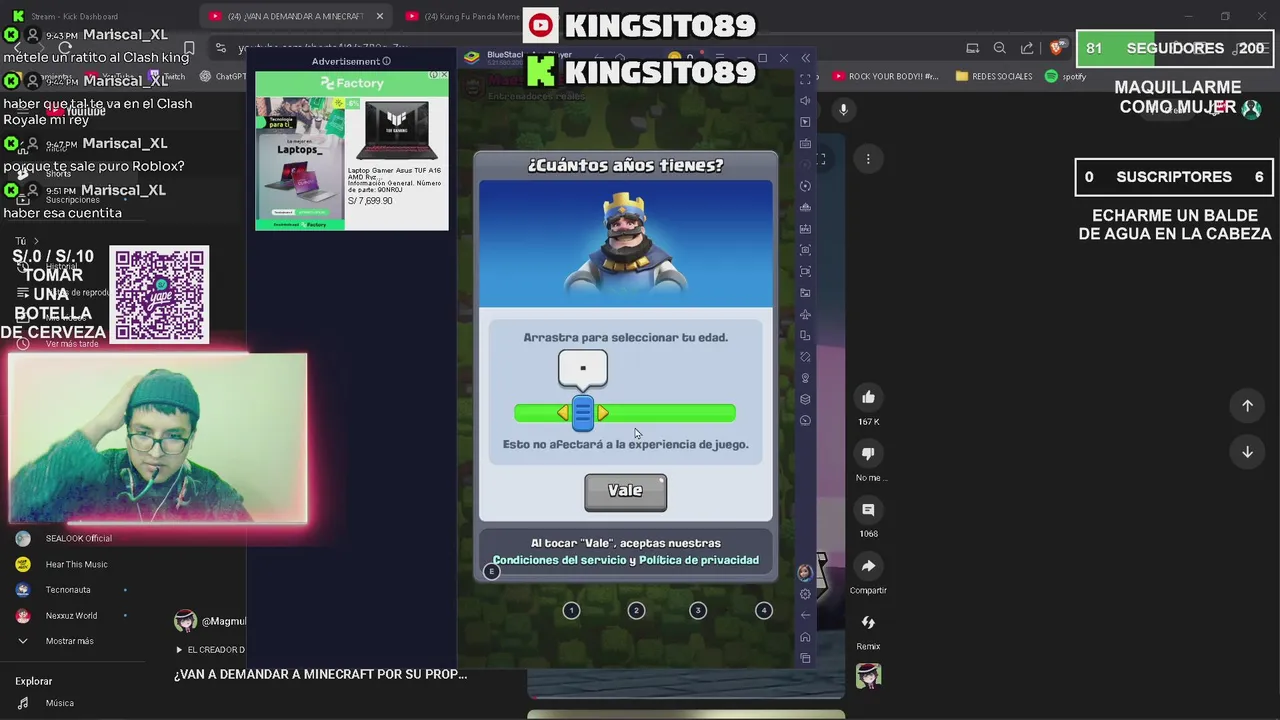Click the BlueStacks airplane mode icon
The width and height of the screenshot is (1280, 720).
pos(805,315)
